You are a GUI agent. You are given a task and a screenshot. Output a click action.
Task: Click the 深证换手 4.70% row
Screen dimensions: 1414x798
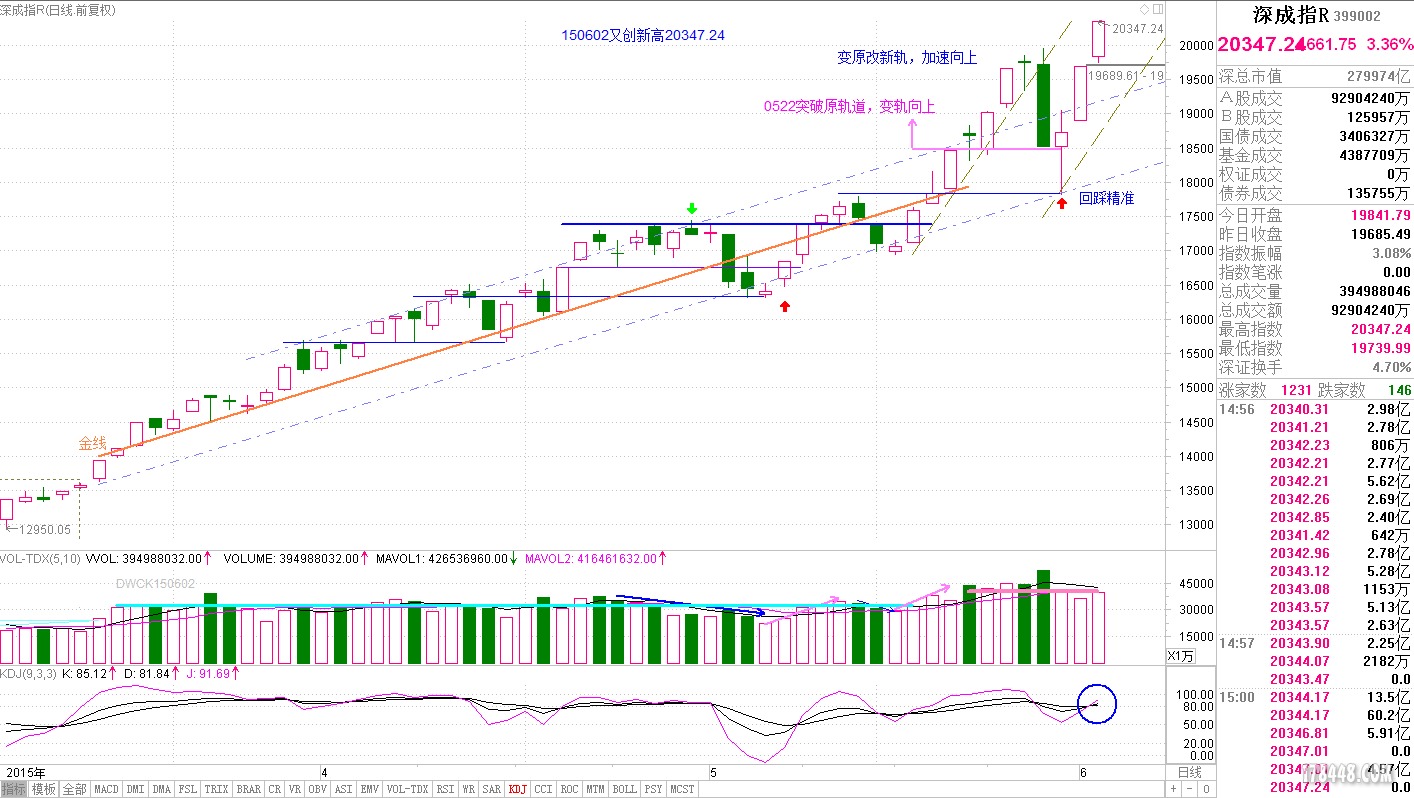1315,367
